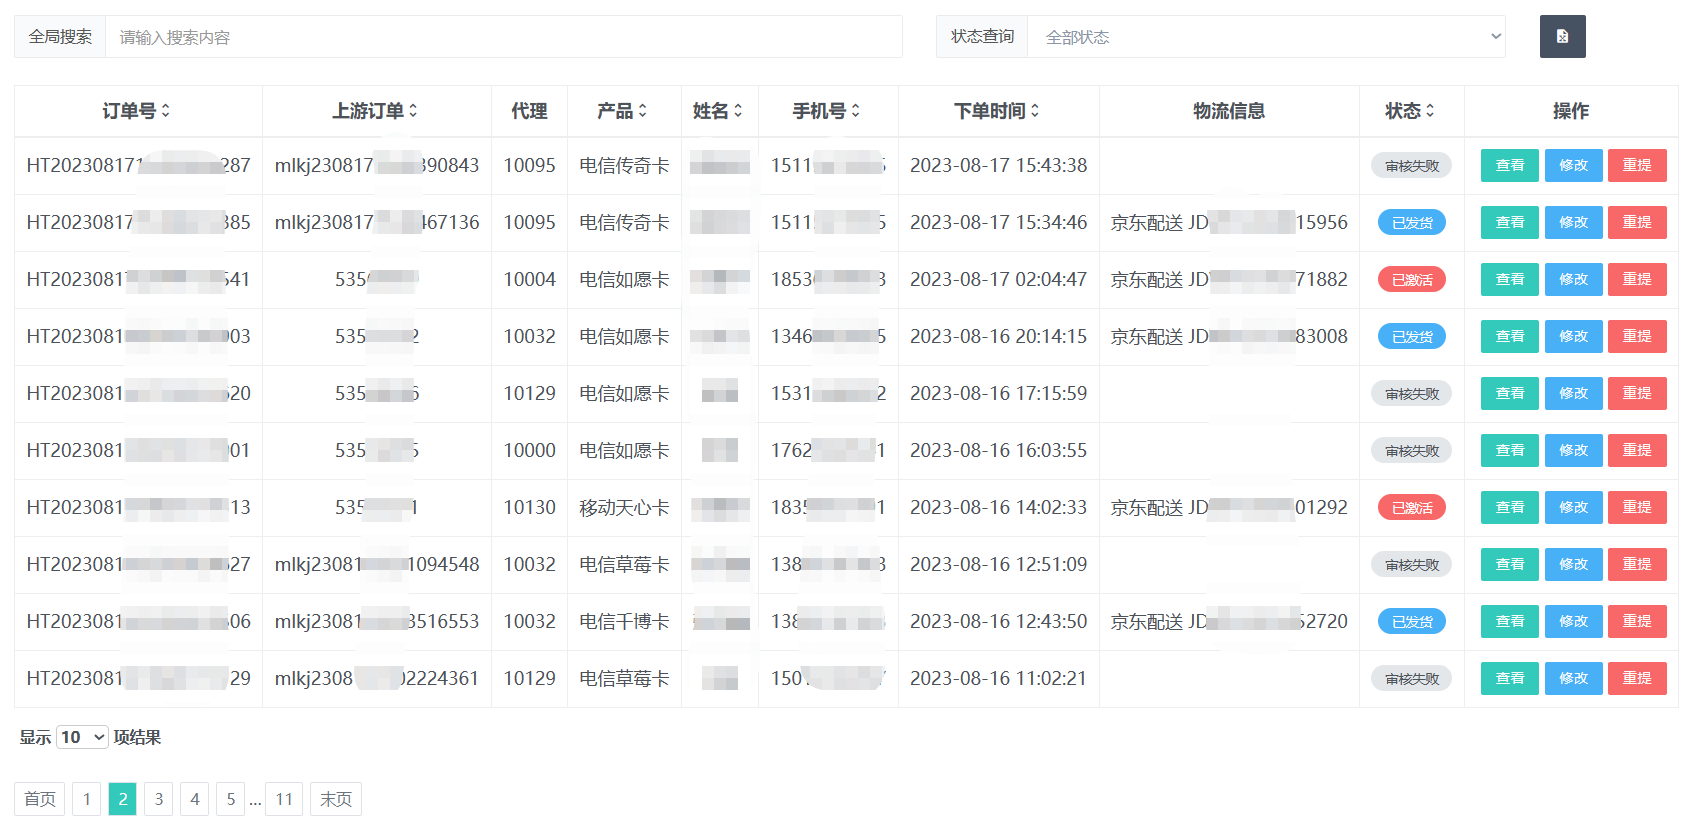Click 已发货 badge for order at 20:14:15
This screenshot has width=1691, height=828.
pyautogui.click(x=1412, y=337)
